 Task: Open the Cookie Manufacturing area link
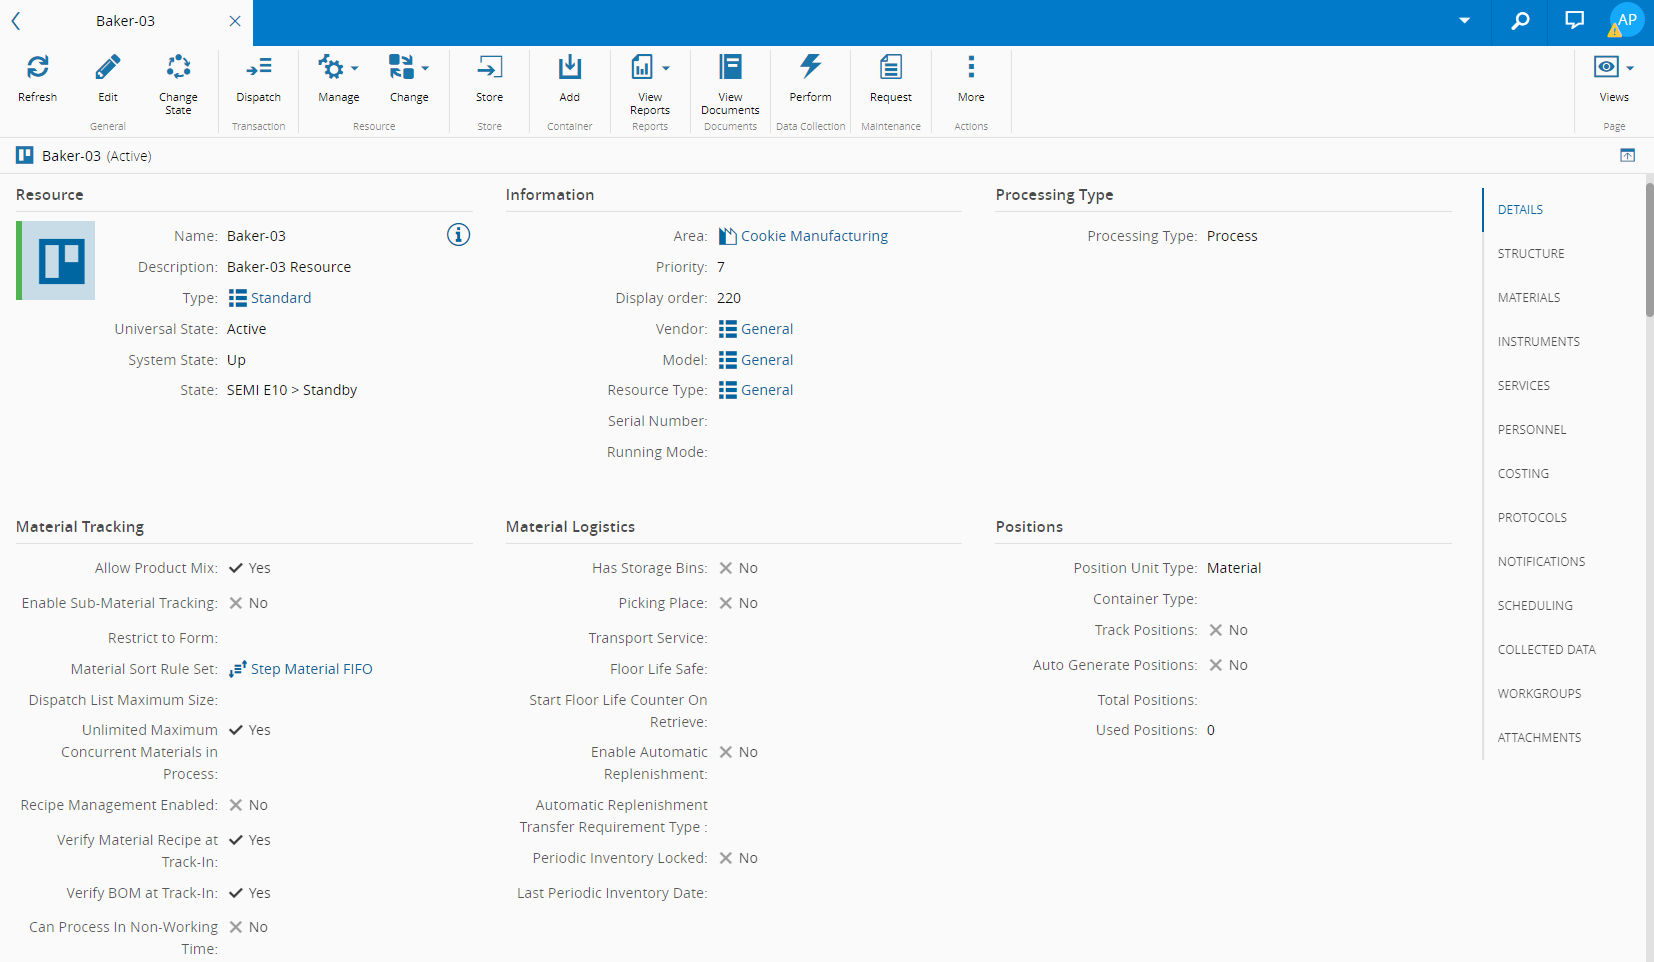click(x=813, y=236)
